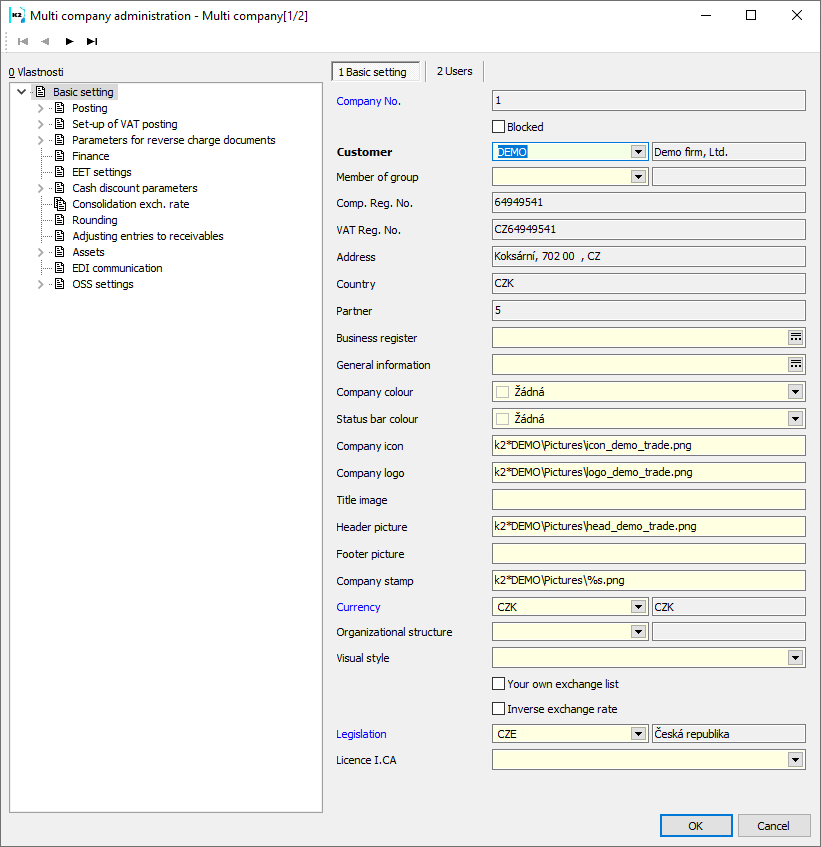
Task: Open the Legislation dropdown arrow
Action: (x=638, y=734)
